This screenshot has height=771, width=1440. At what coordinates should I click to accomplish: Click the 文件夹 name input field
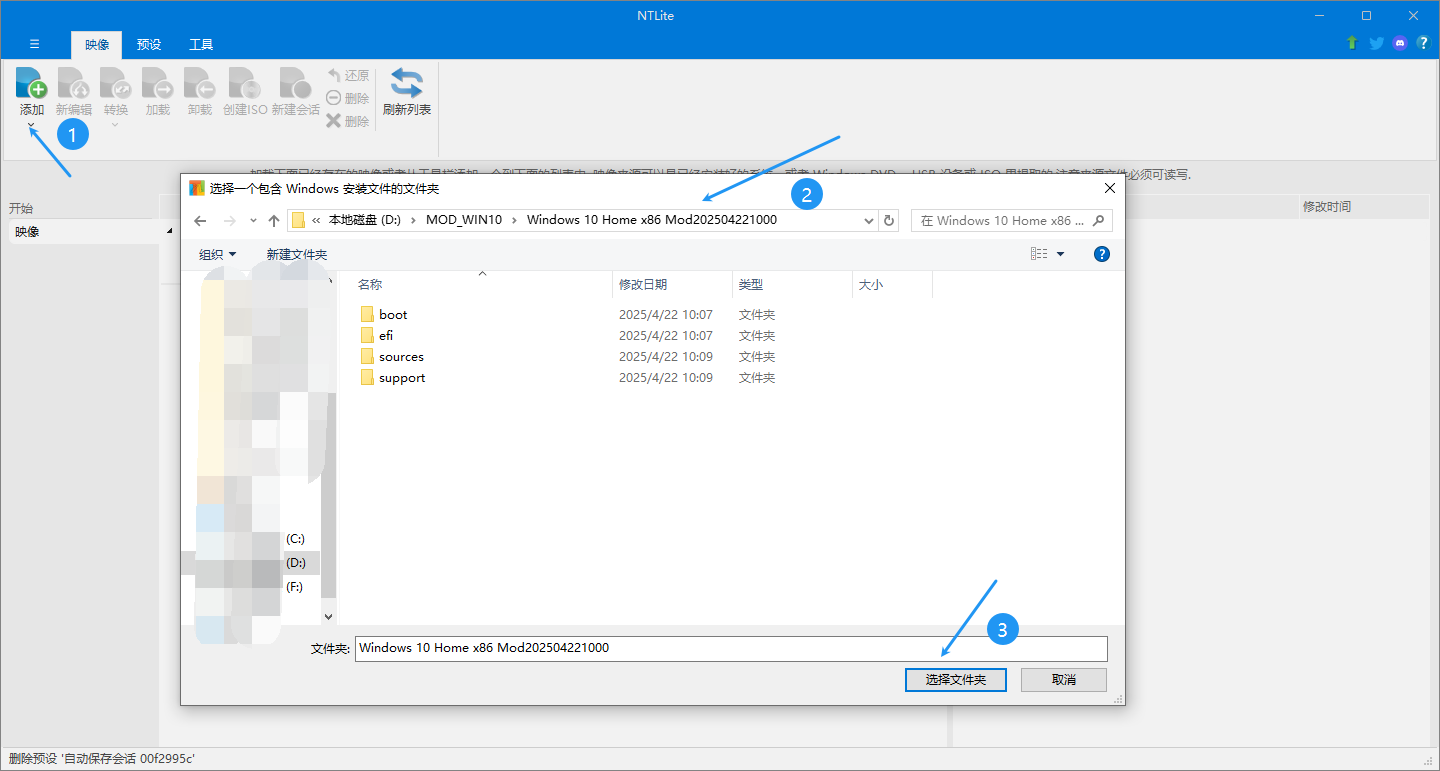[x=731, y=648]
